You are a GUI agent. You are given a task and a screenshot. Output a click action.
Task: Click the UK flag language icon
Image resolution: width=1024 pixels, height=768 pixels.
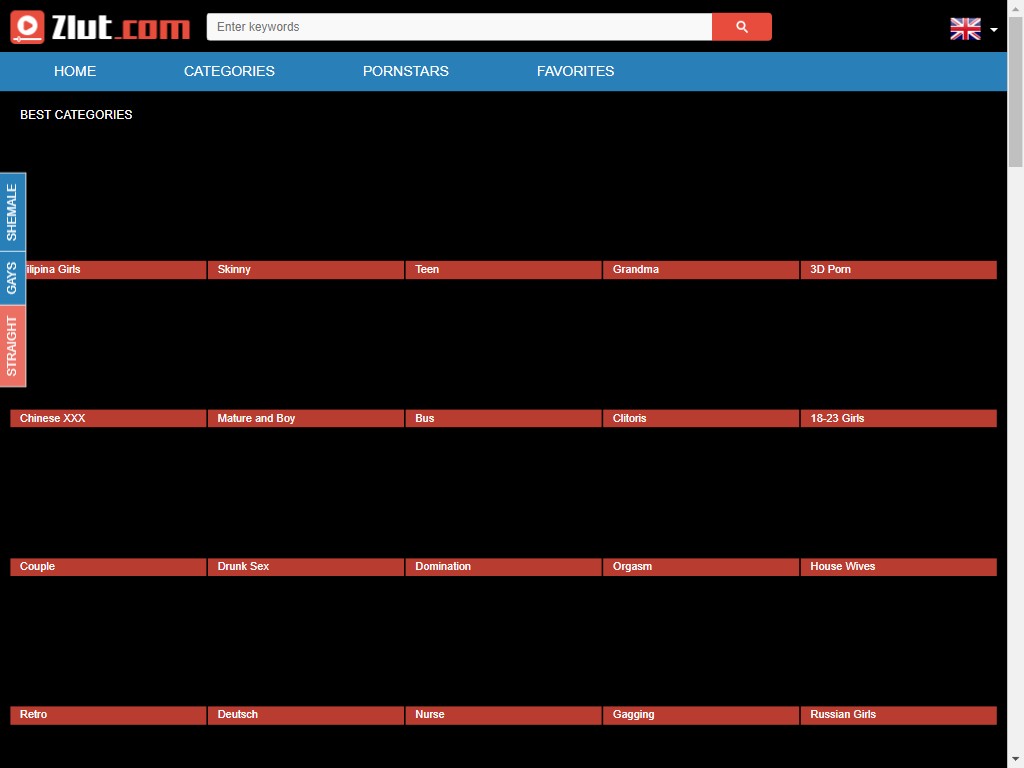[x=965, y=29]
